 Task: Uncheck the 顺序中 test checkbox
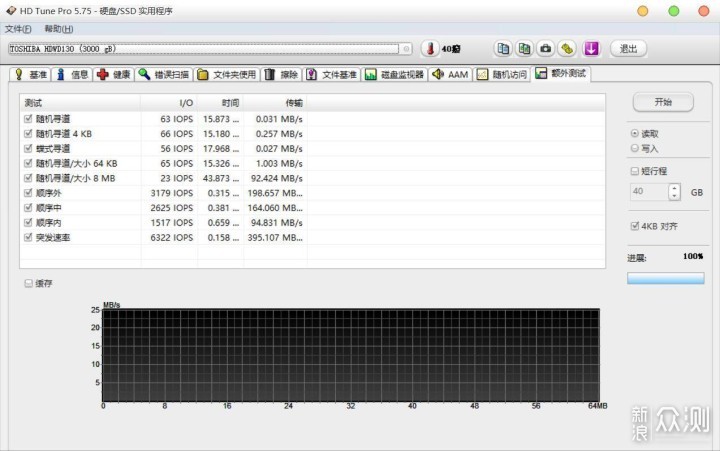(28, 208)
